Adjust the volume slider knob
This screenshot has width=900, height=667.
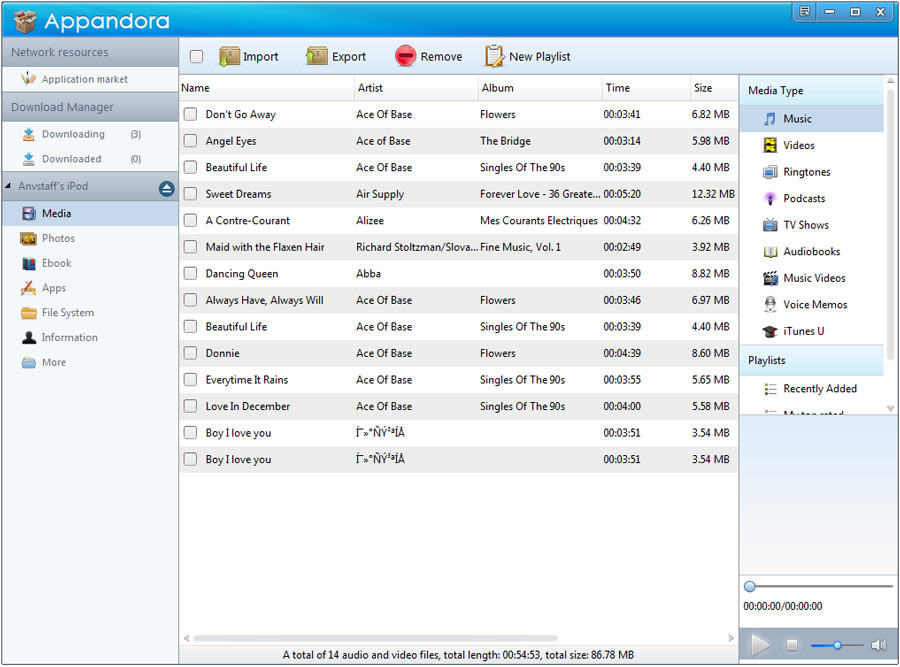[x=837, y=645]
